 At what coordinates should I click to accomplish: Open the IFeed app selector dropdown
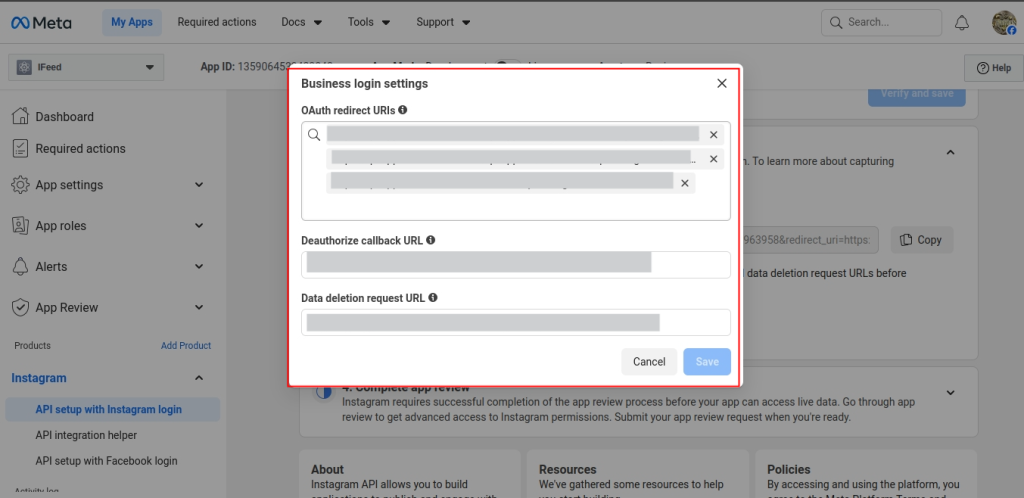tap(86, 67)
